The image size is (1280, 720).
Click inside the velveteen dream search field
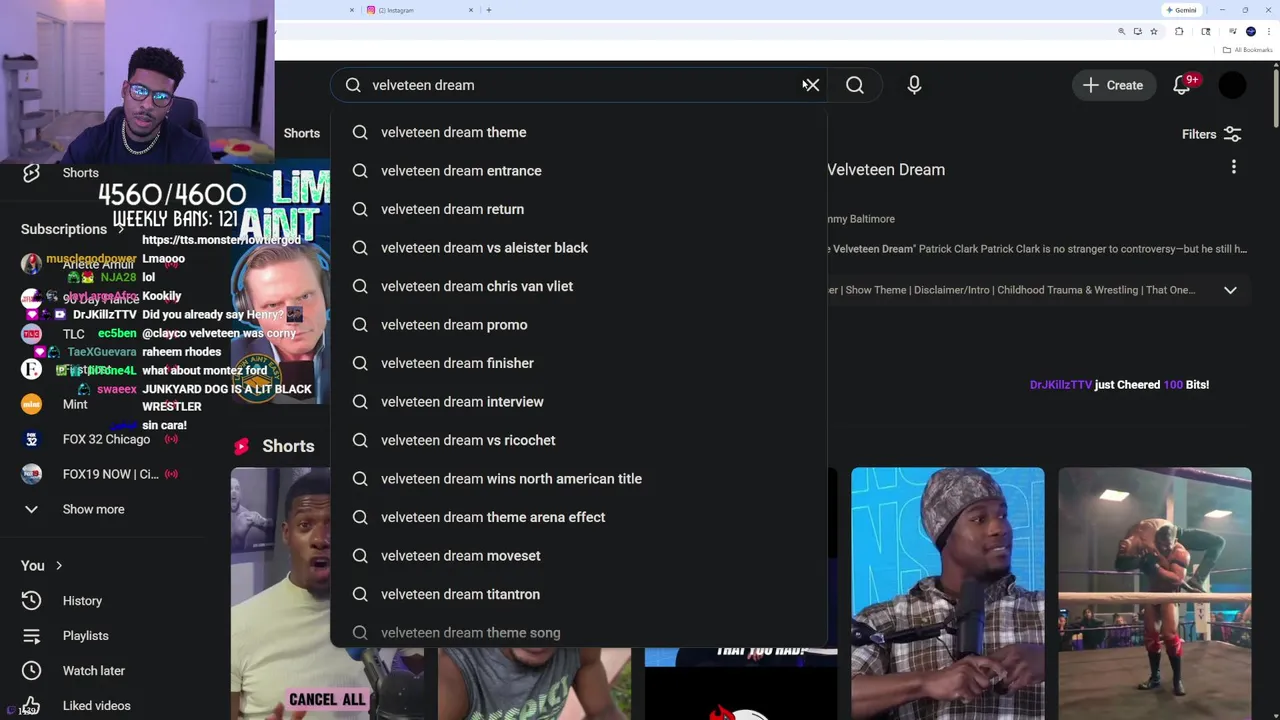click(580, 85)
